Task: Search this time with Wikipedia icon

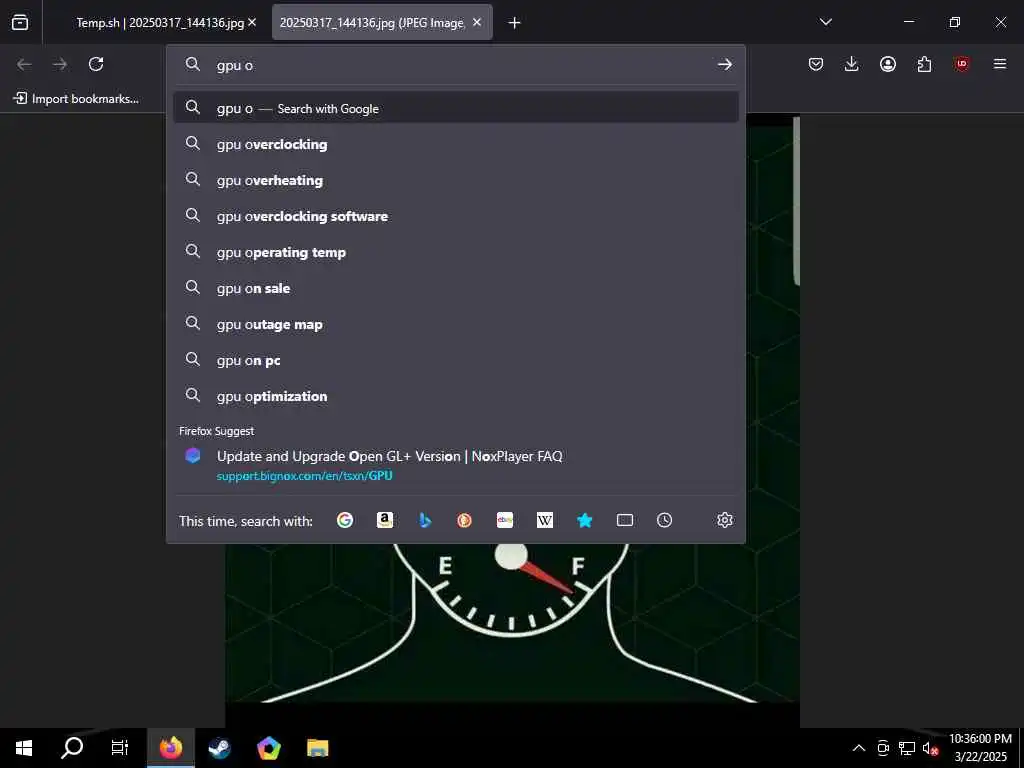Action: pos(545,520)
